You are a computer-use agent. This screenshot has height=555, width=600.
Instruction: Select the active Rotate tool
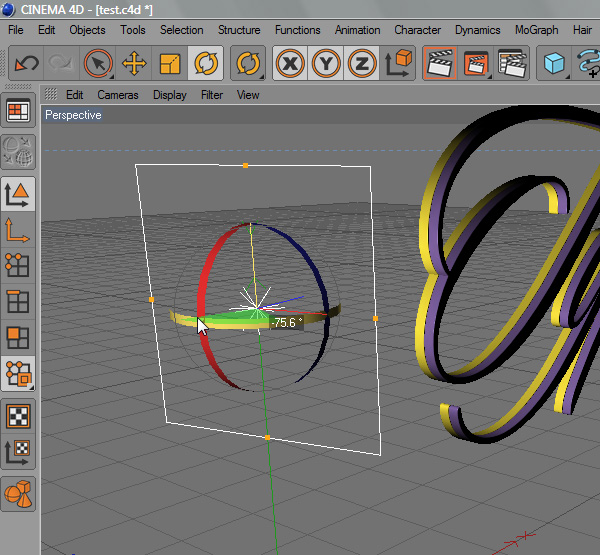click(x=207, y=64)
